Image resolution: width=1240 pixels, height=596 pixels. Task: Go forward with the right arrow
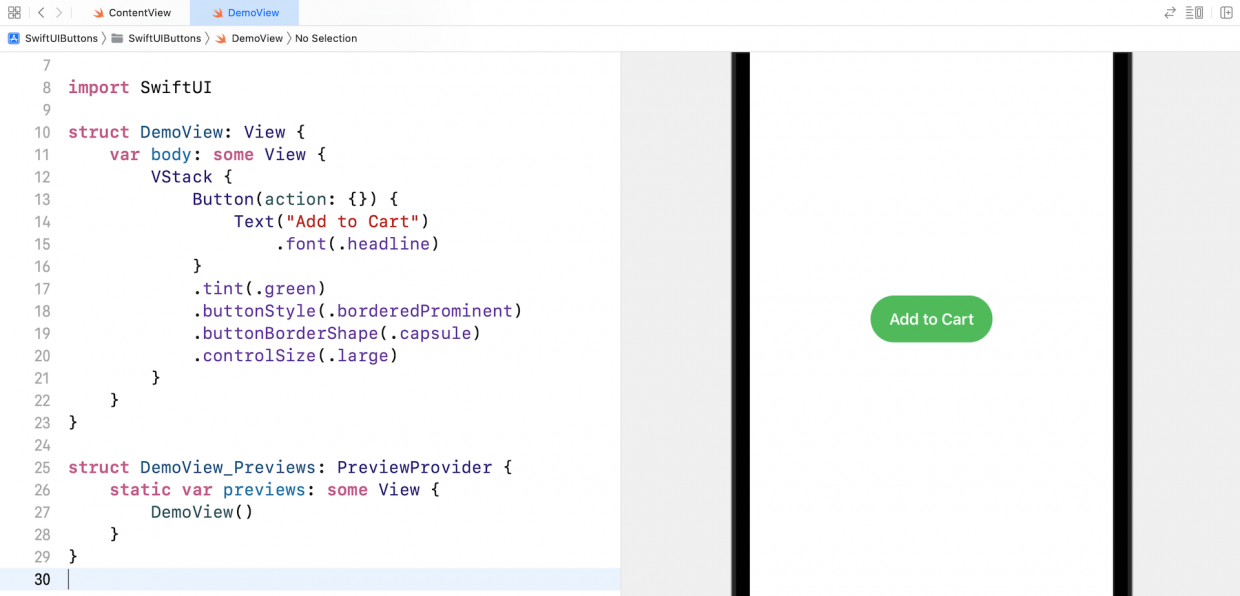coord(59,13)
